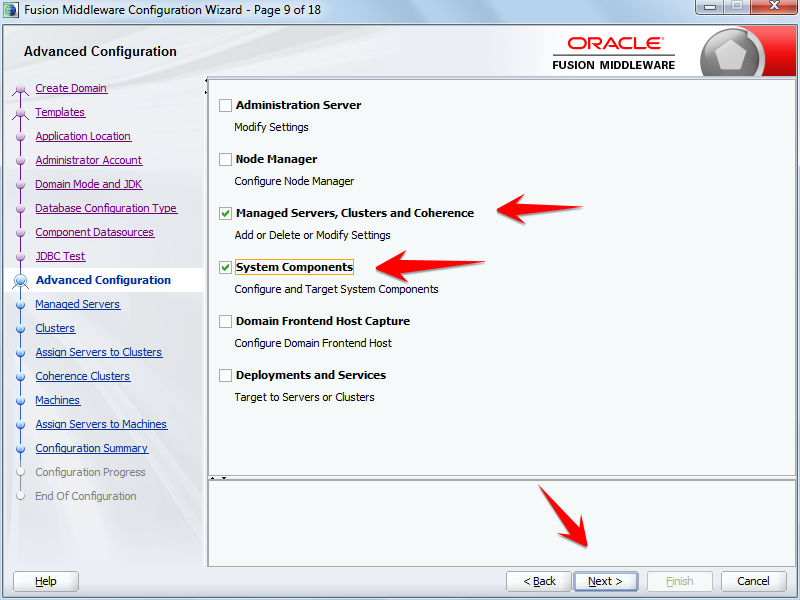Navigate to the Create Domain step
This screenshot has width=800, height=600.
point(71,88)
